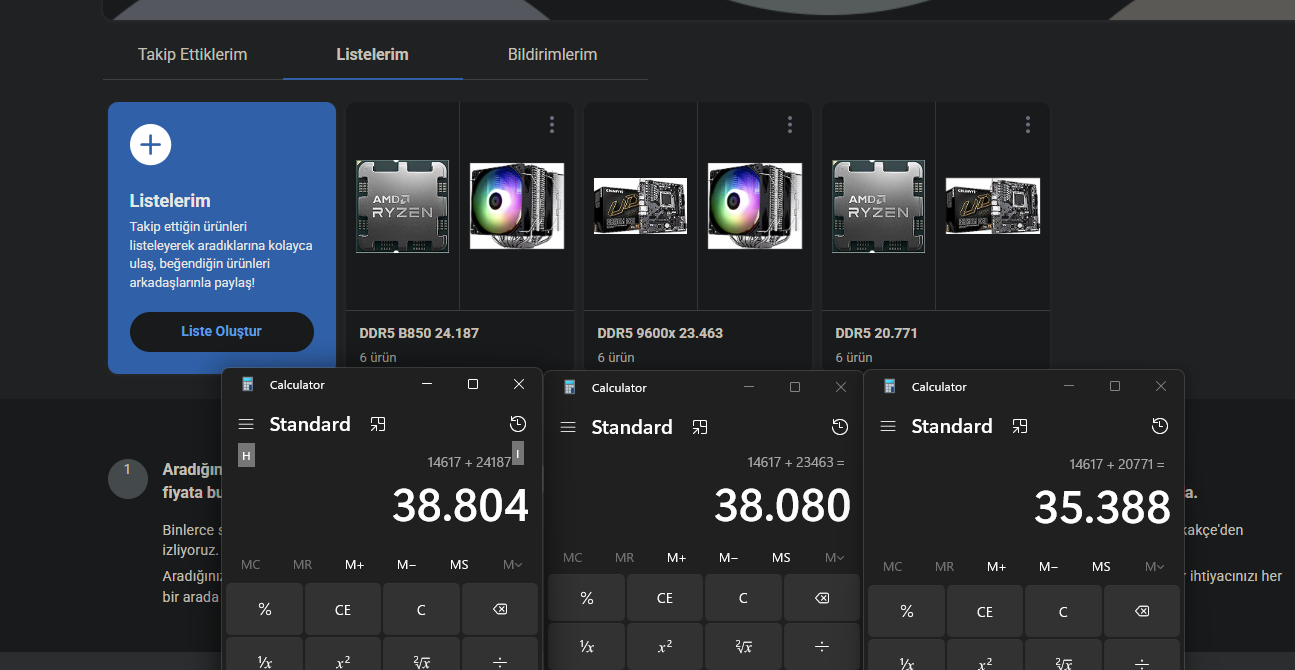Click expression 14617 + 23463 =
This screenshot has width=1295, height=670.
pyautogui.click(x=796, y=462)
